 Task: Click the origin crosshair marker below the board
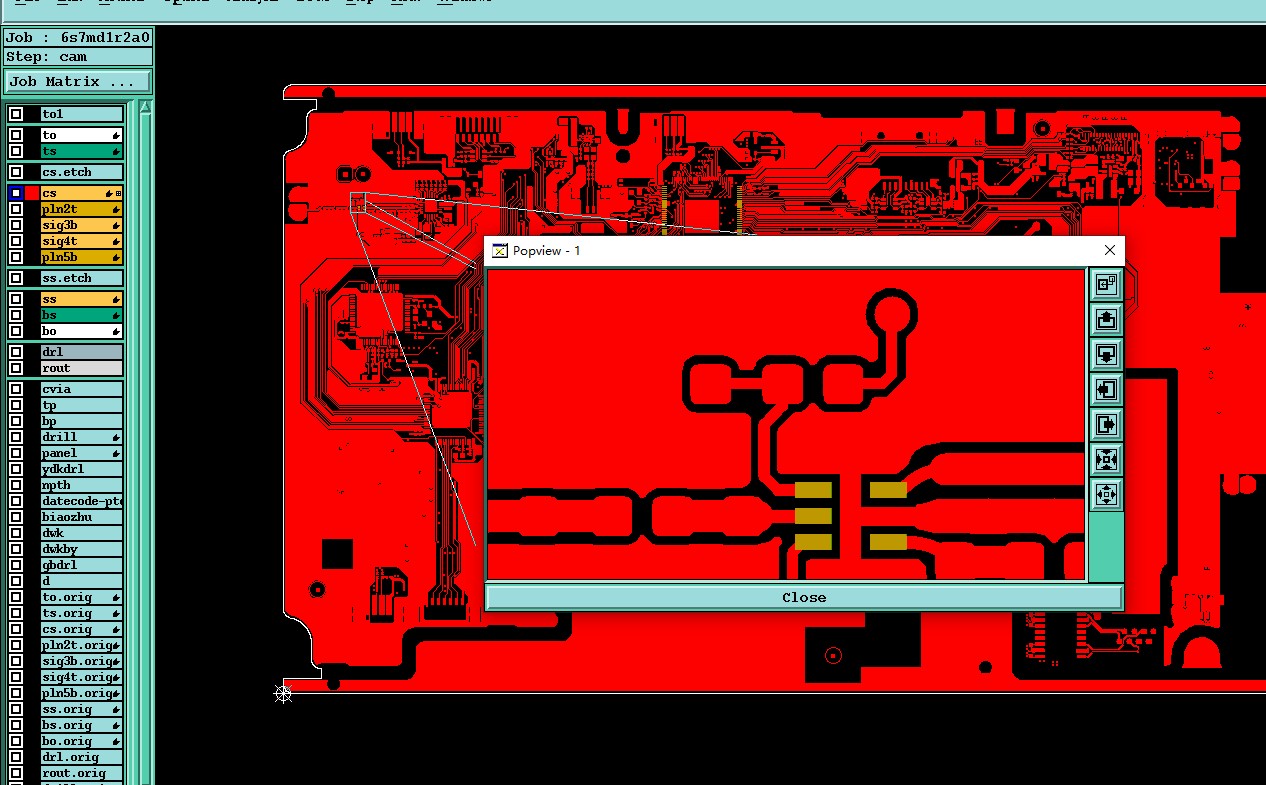click(283, 693)
